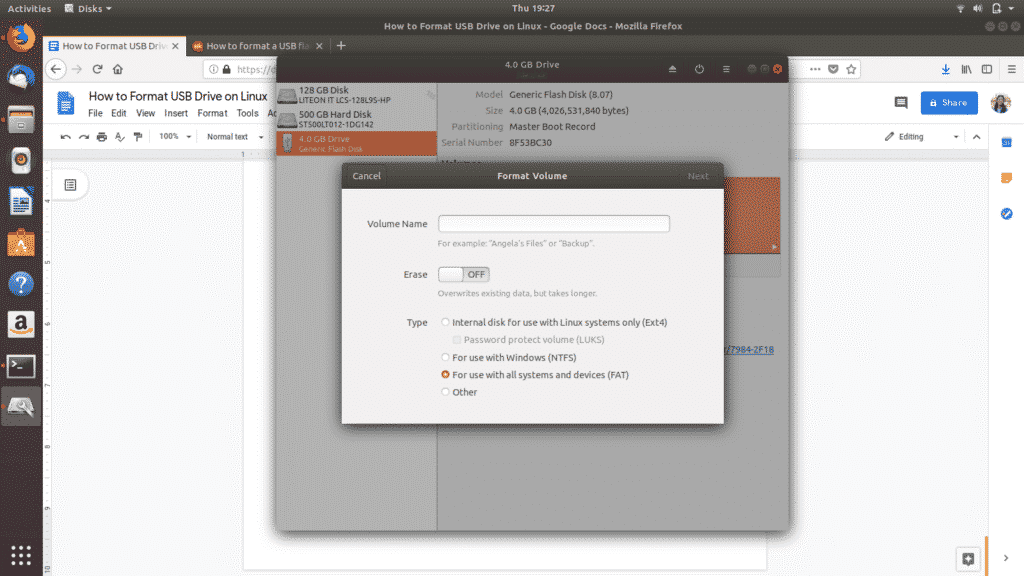Go back in Firefox
This screenshot has height=576, width=1024.
tap(56, 69)
